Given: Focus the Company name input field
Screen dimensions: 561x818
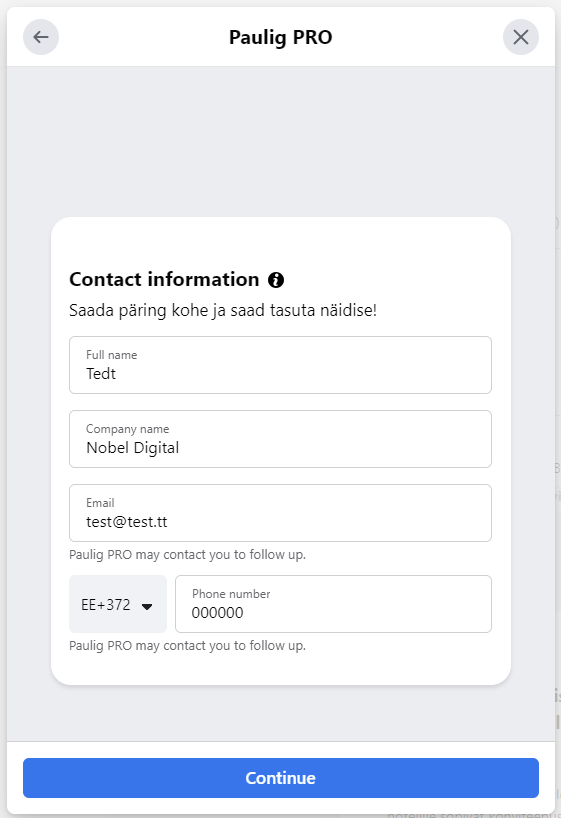Looking at the screenshot, I should coord(280,439).
